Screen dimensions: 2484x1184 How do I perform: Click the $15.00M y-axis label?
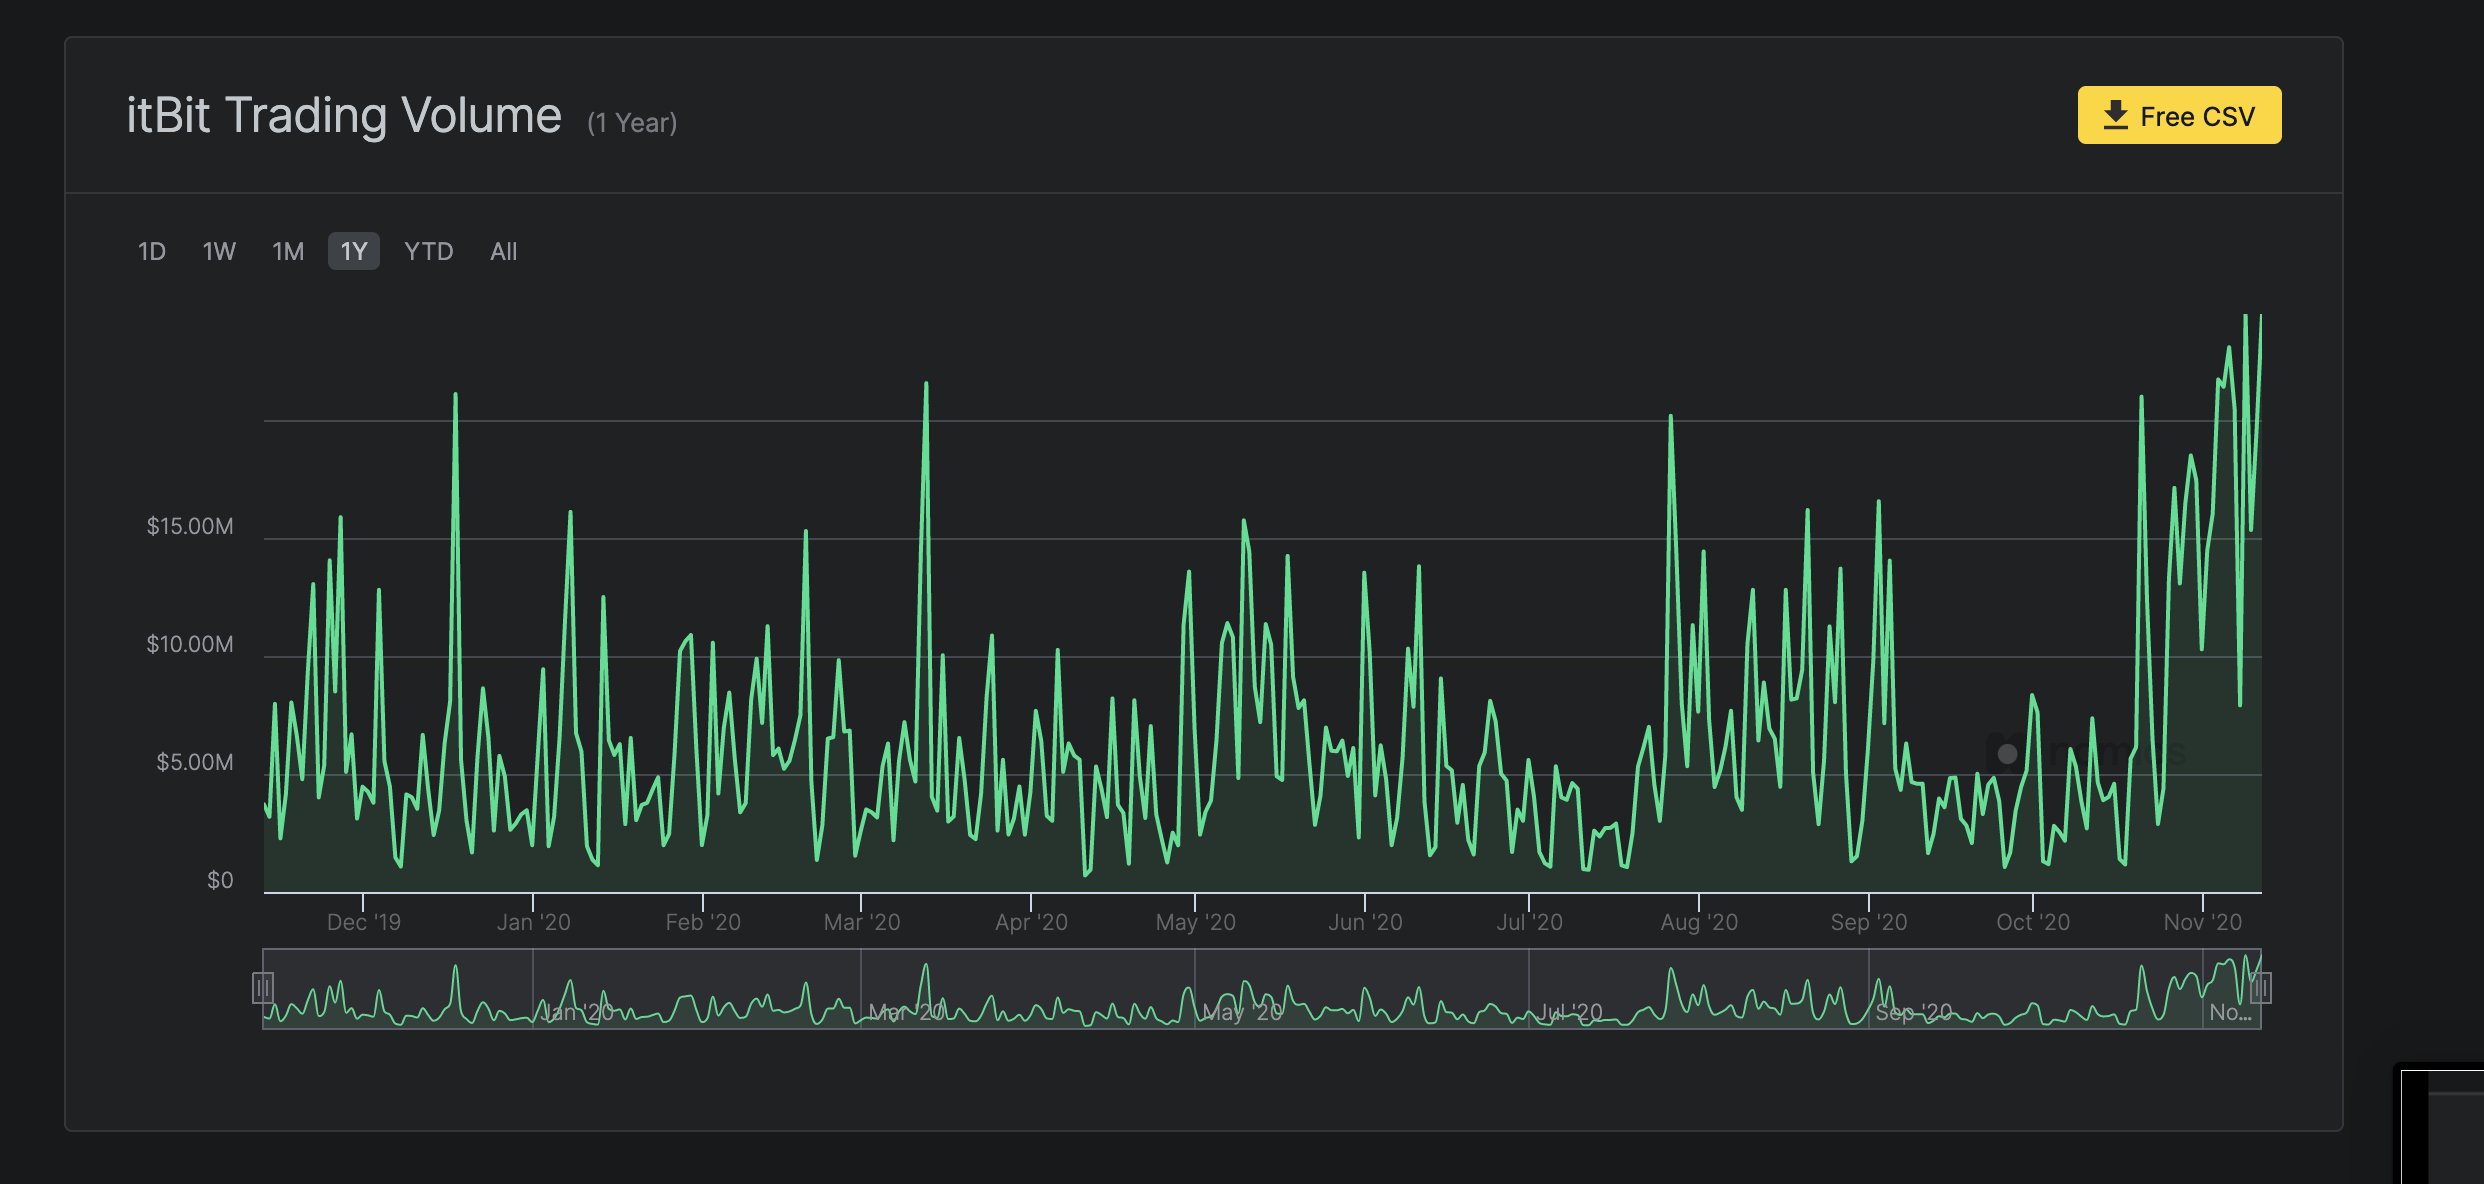[190, 526]
